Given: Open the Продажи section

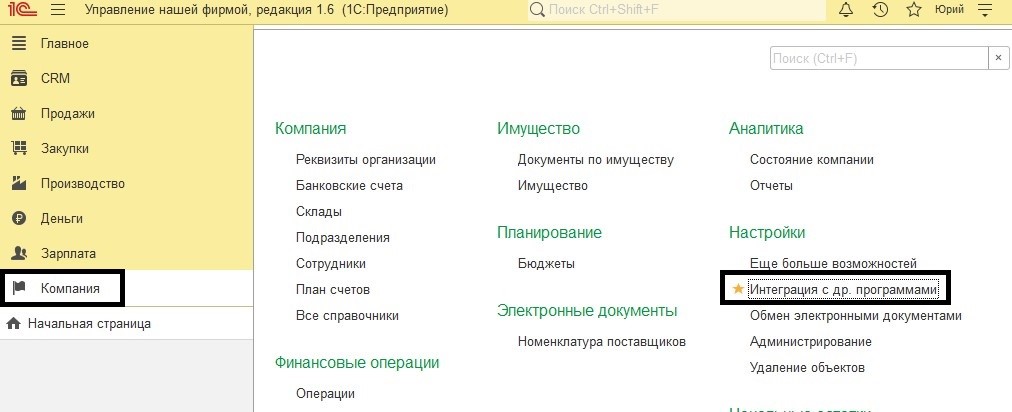Looking at the screenshot, I should (67, 114).
